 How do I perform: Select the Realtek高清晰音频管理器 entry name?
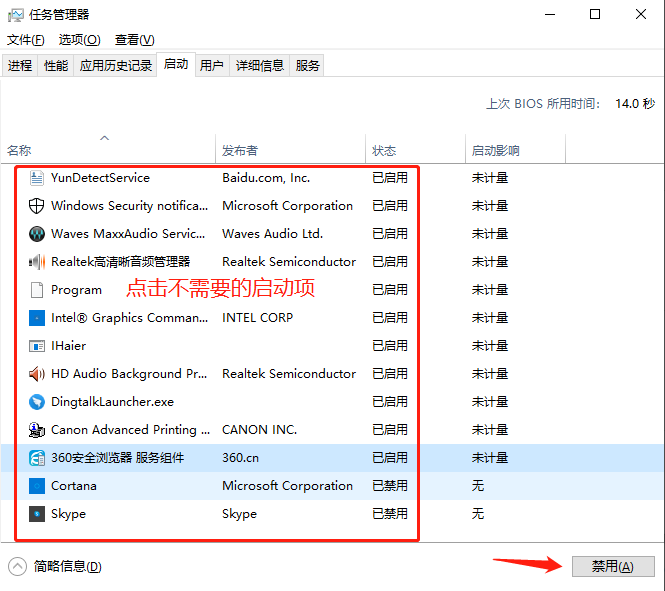(120, 262)
